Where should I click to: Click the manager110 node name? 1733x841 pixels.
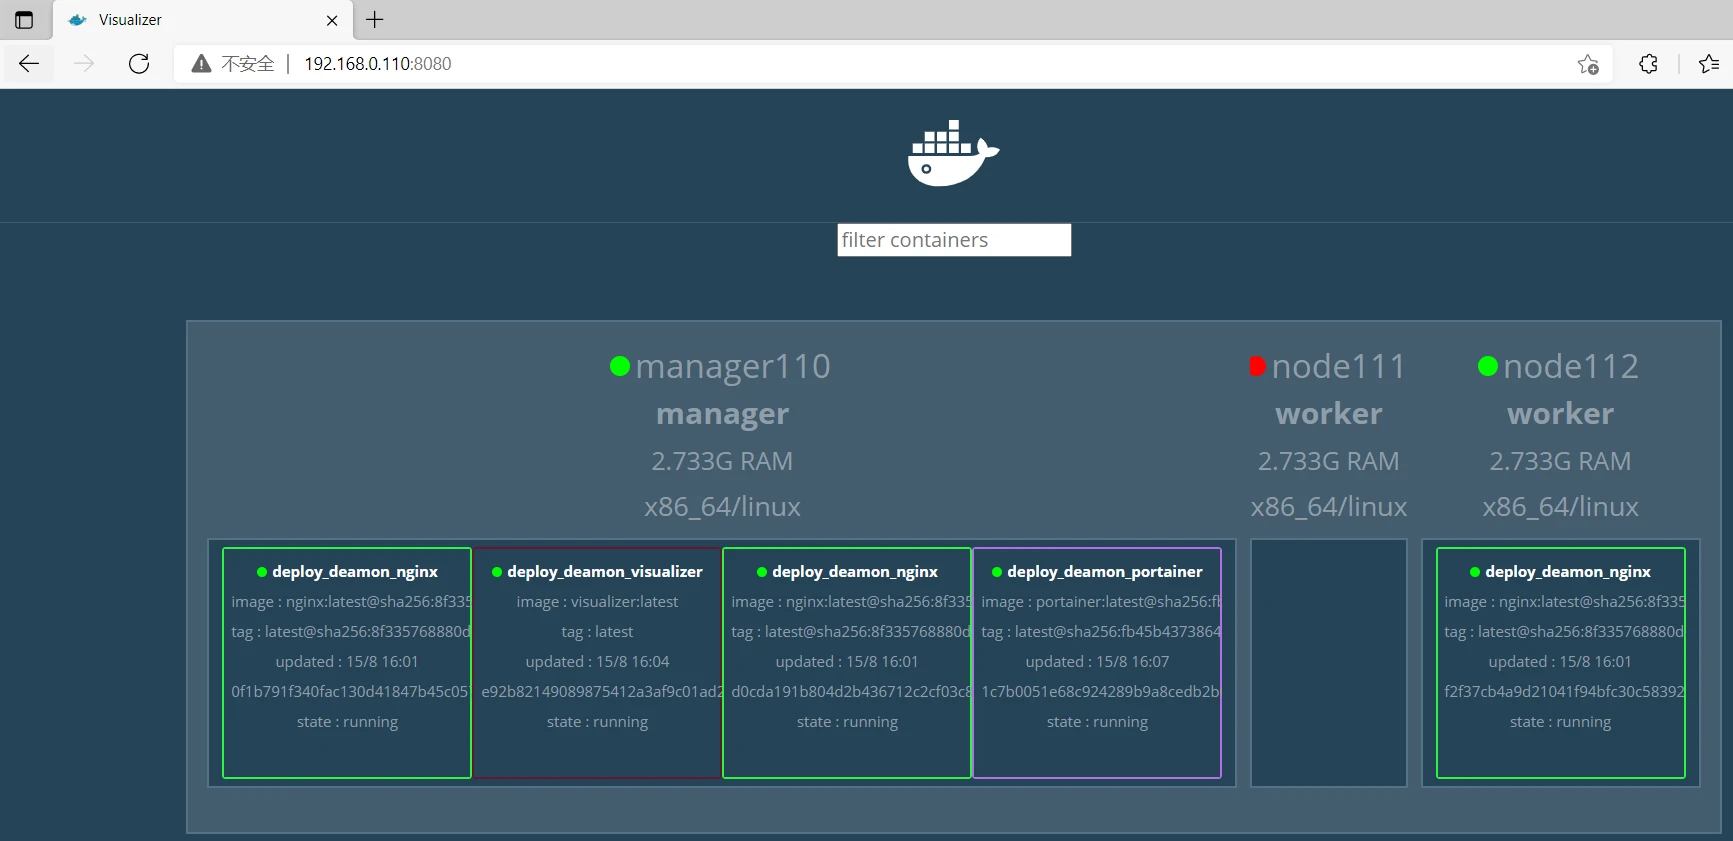(x=733, y=367)
